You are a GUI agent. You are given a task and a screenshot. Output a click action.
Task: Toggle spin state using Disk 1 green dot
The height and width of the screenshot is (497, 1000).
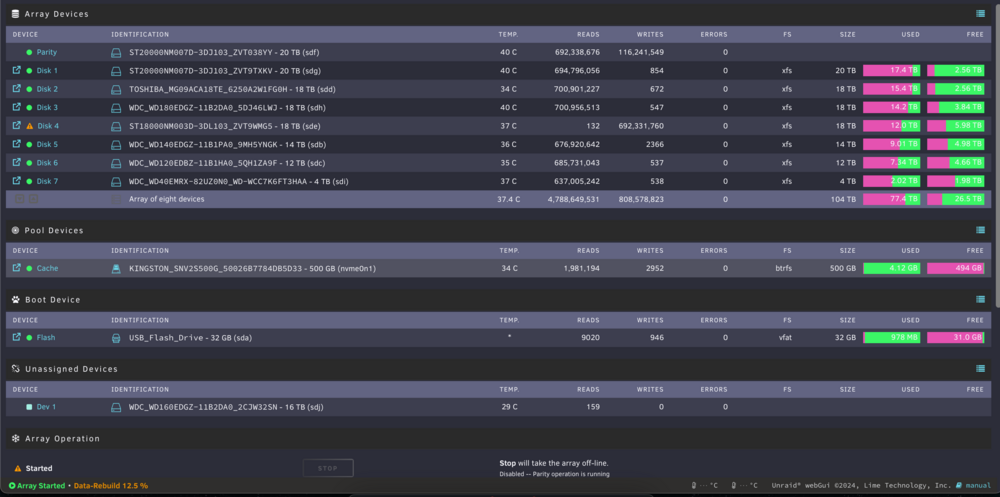(29, 71)
